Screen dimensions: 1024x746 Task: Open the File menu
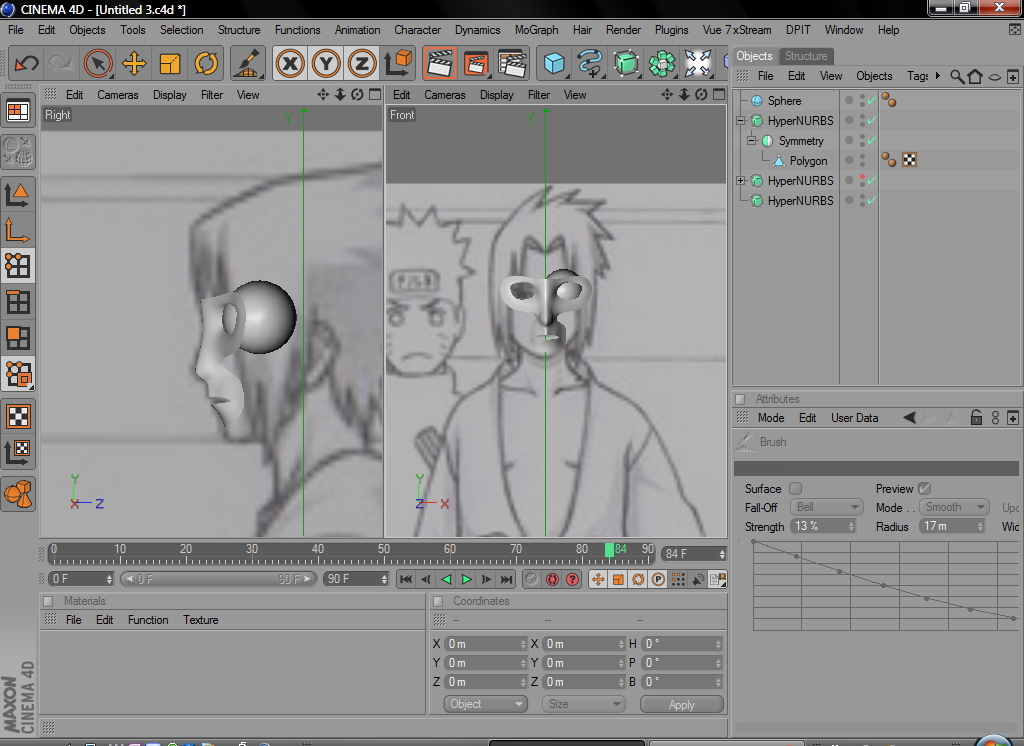[16, 30]
